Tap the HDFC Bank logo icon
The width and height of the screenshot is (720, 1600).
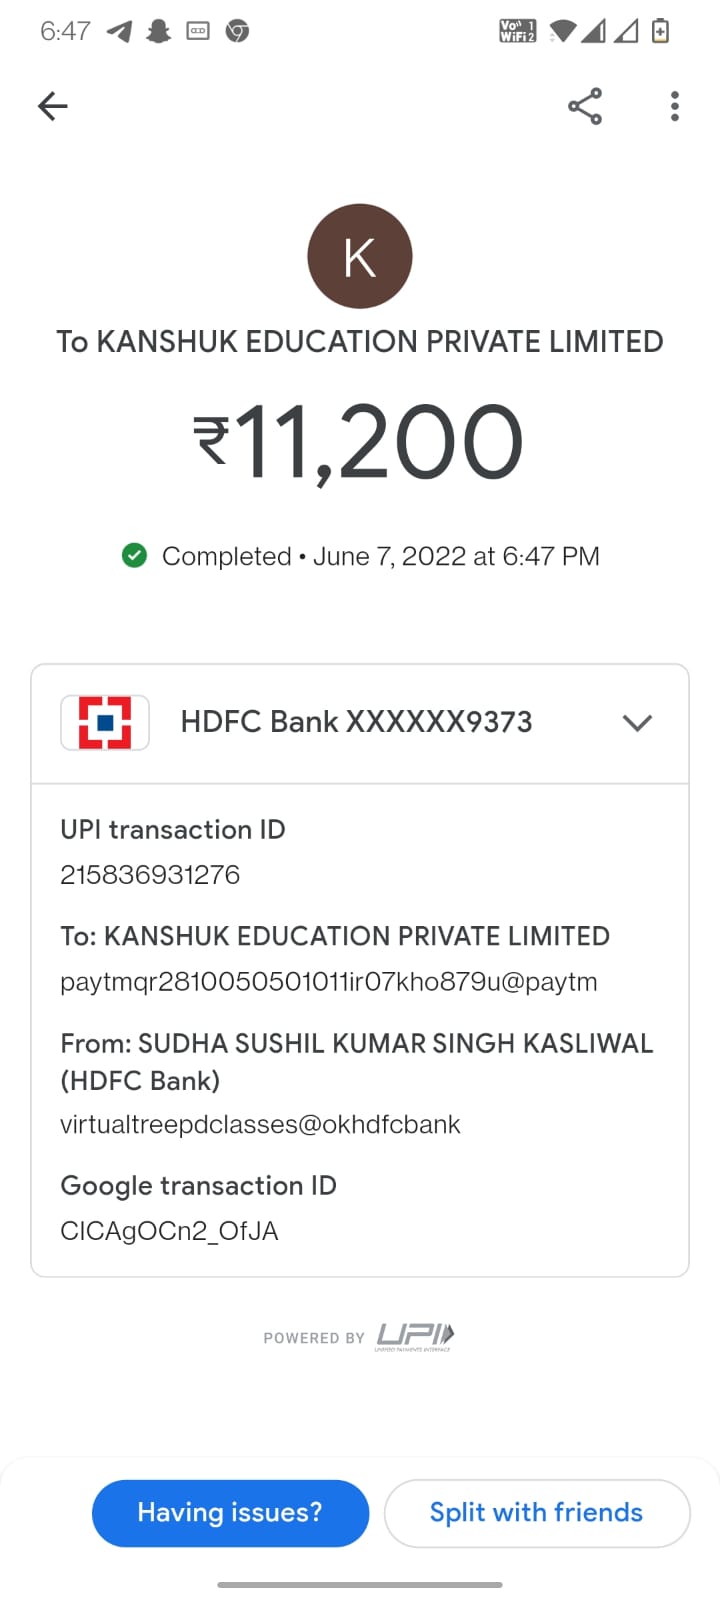105,722
